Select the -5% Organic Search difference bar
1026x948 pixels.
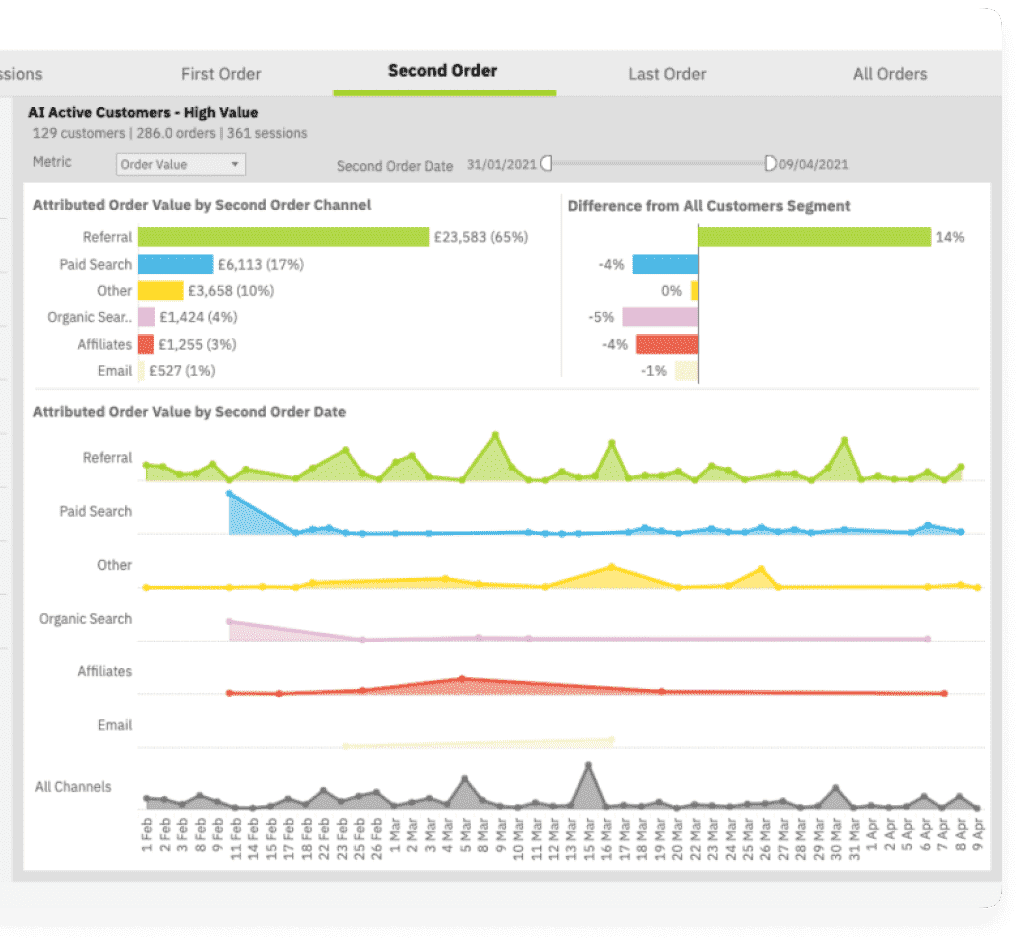click(x=660, y=317)
